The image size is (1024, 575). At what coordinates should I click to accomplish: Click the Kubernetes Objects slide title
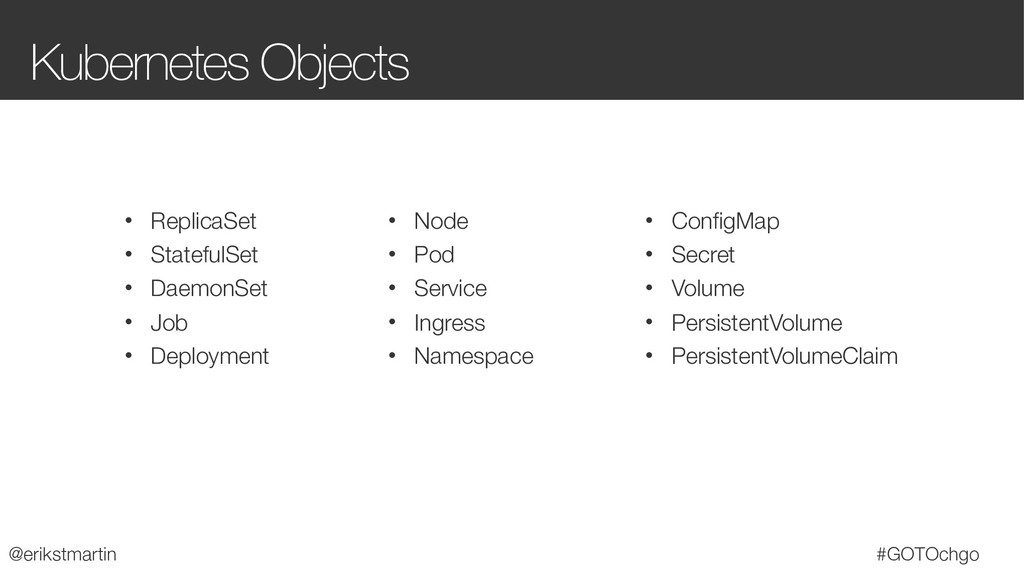pos(219,64)
